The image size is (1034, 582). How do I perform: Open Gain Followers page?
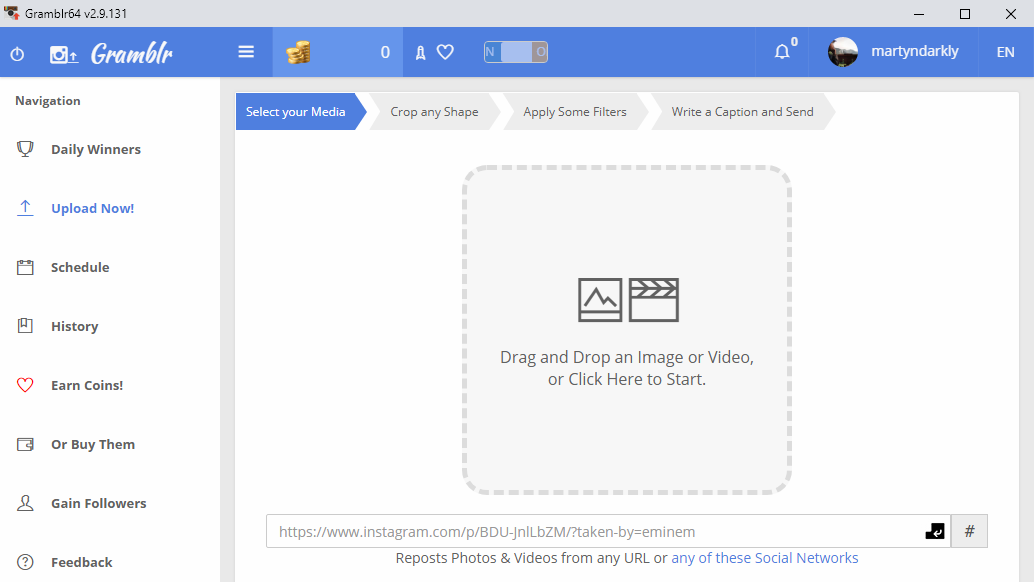point(99,504)
